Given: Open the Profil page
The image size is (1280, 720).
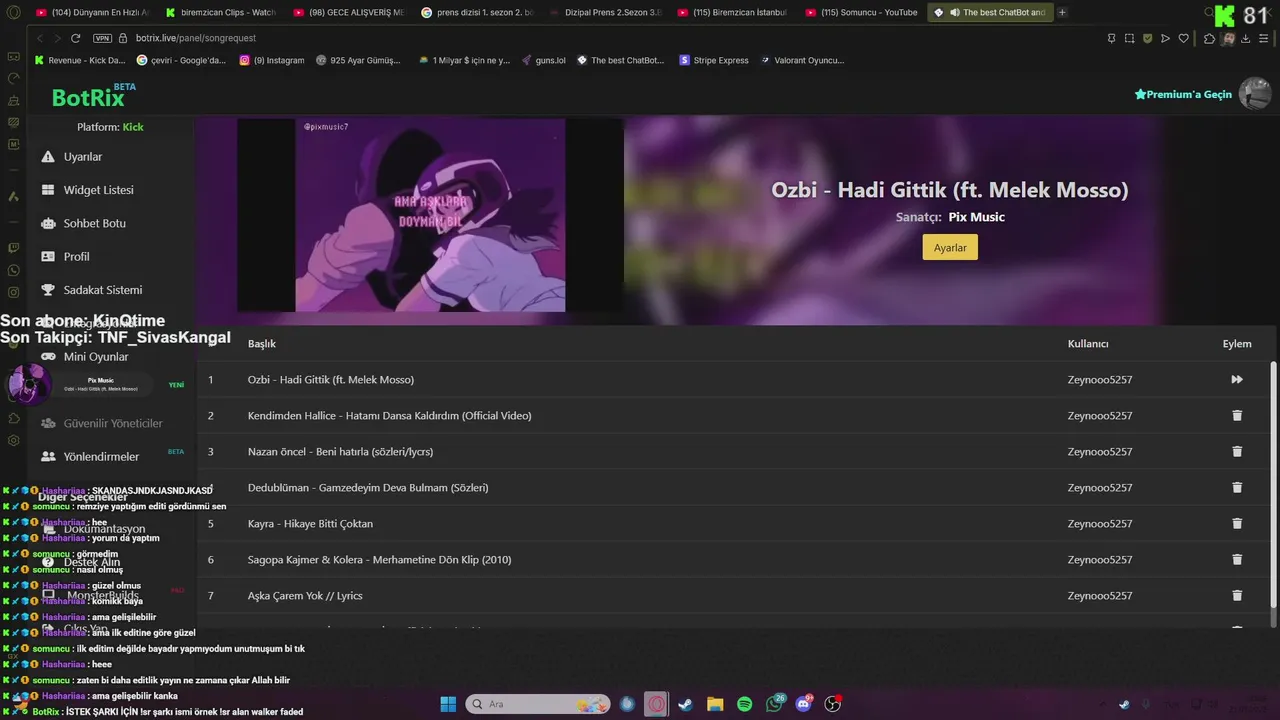Looking at the screenshot, I should click(x=76, y=256).
